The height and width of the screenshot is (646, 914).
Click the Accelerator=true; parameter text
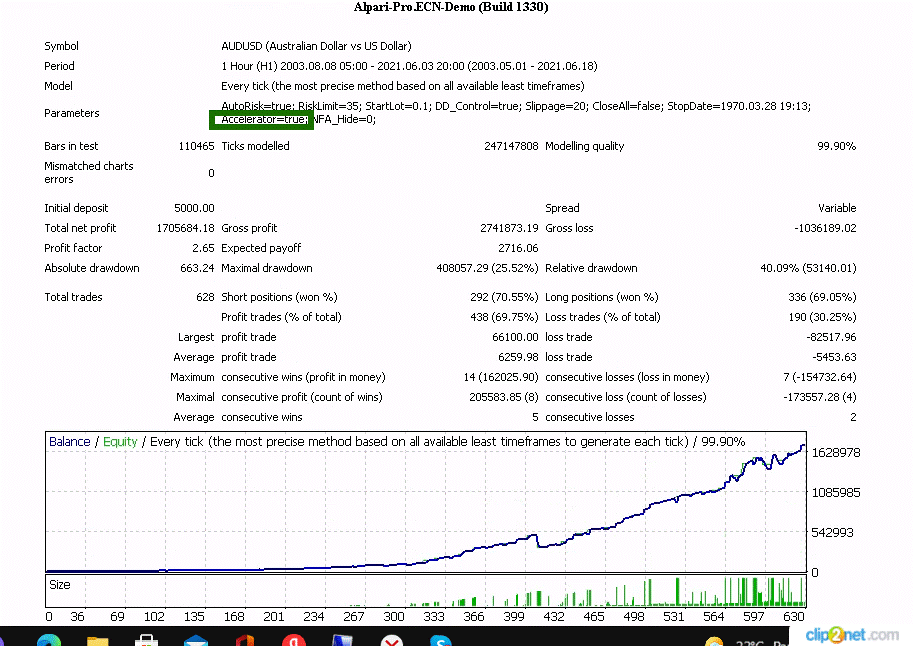pyautogui.click(x=264, y=120)
